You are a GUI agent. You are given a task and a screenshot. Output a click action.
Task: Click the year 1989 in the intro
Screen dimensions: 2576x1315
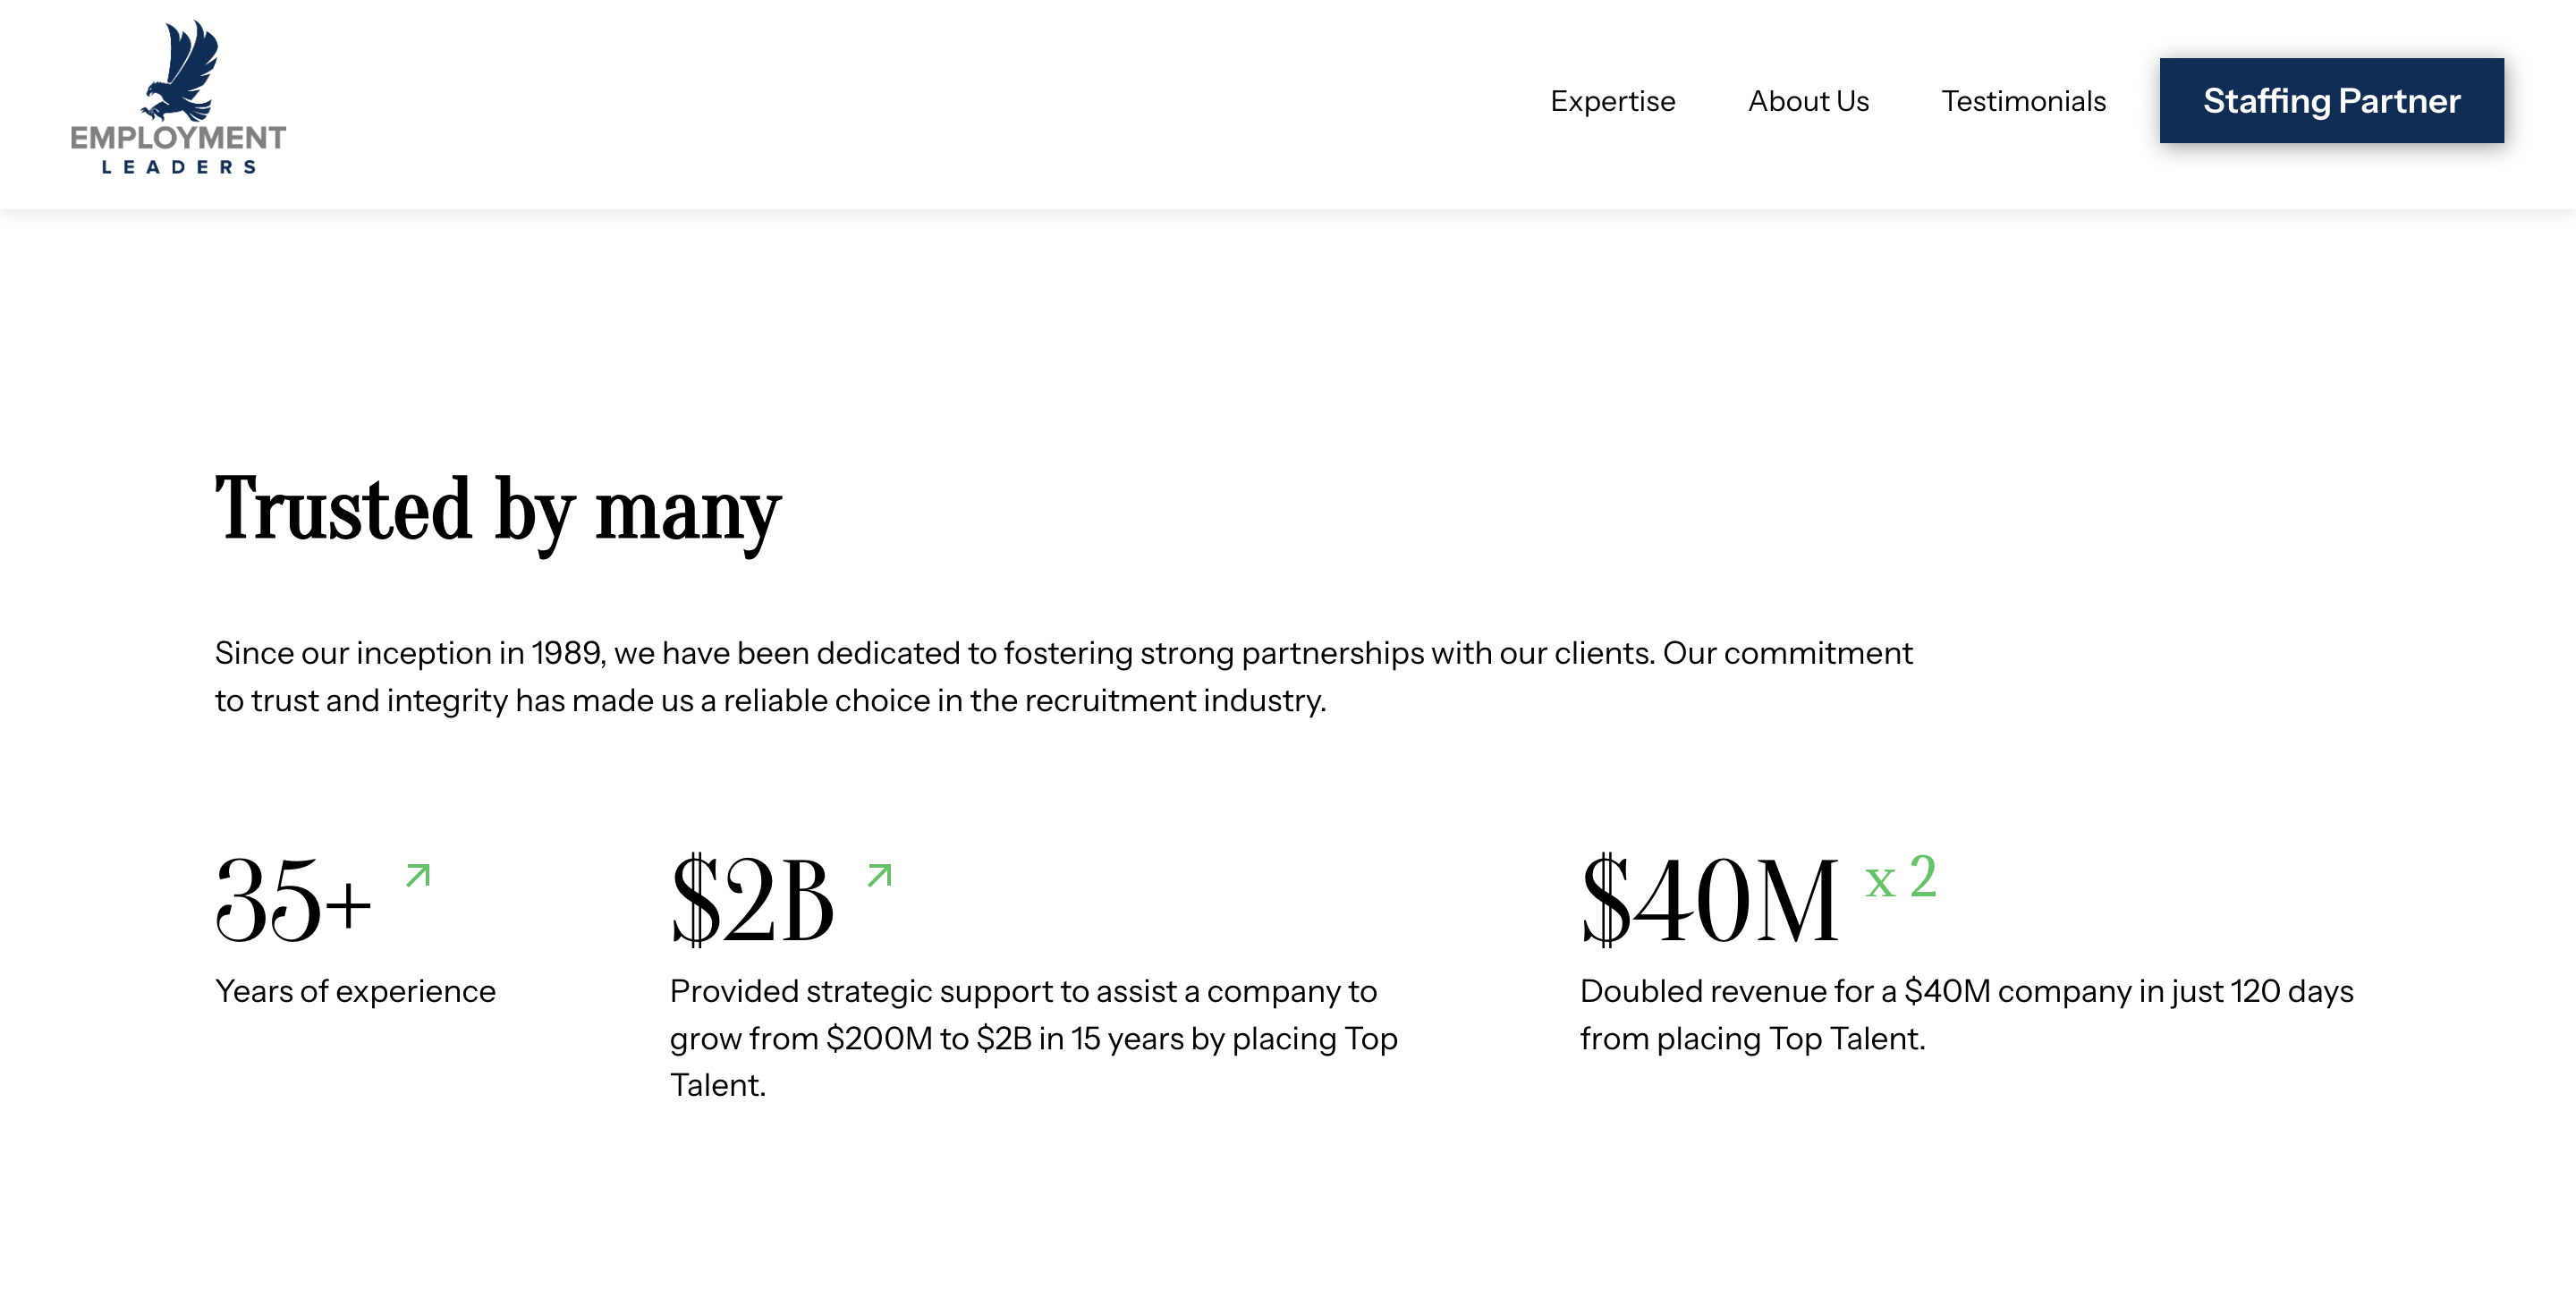click(567, 653)
